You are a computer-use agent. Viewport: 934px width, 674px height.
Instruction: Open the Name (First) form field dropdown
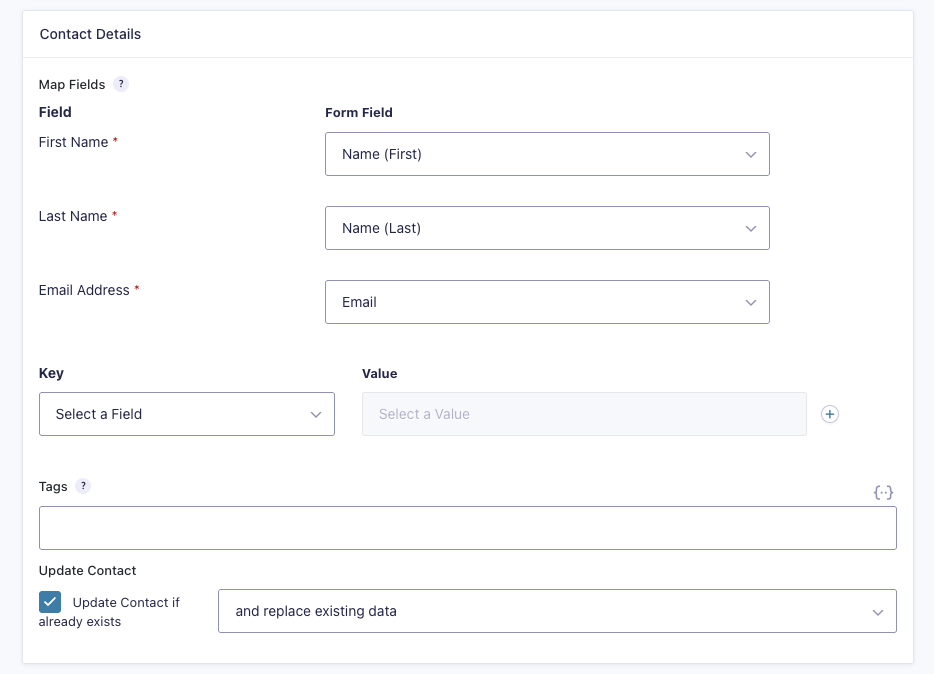coord(547,154)
